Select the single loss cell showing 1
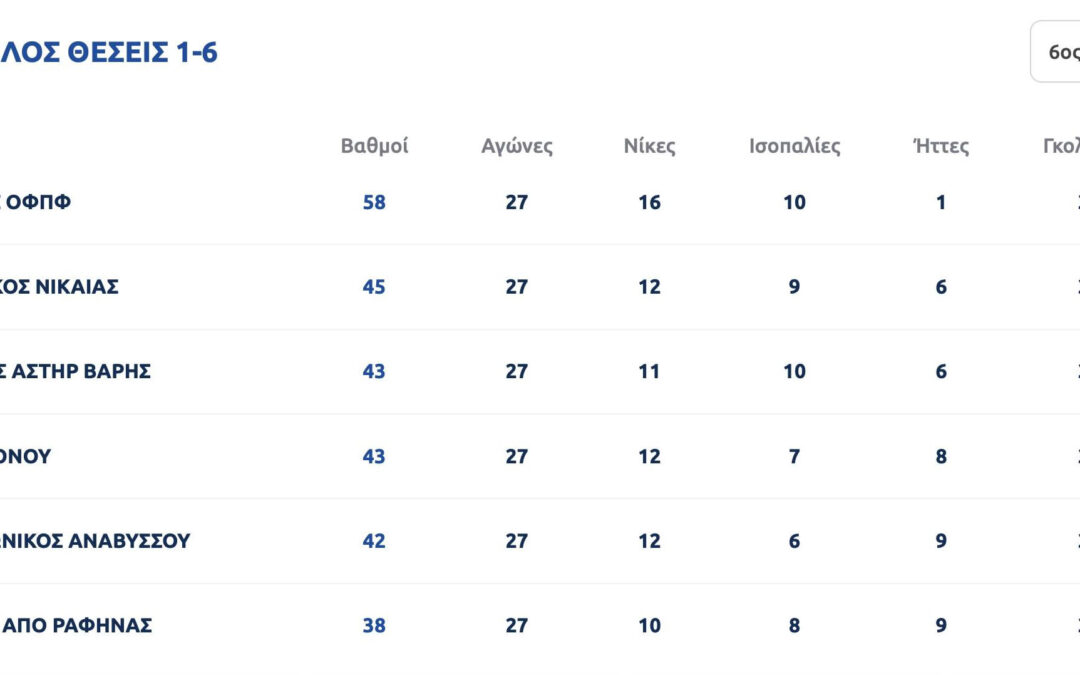The image size is (1080, 675). (941, 202)
